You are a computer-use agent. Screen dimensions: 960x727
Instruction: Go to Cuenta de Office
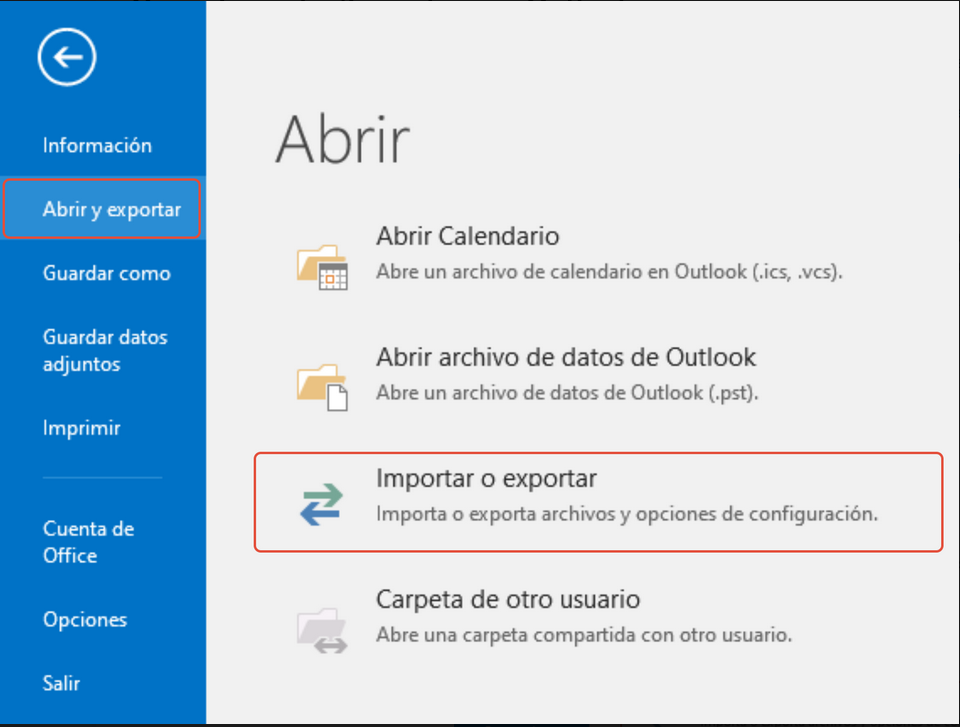88,542
